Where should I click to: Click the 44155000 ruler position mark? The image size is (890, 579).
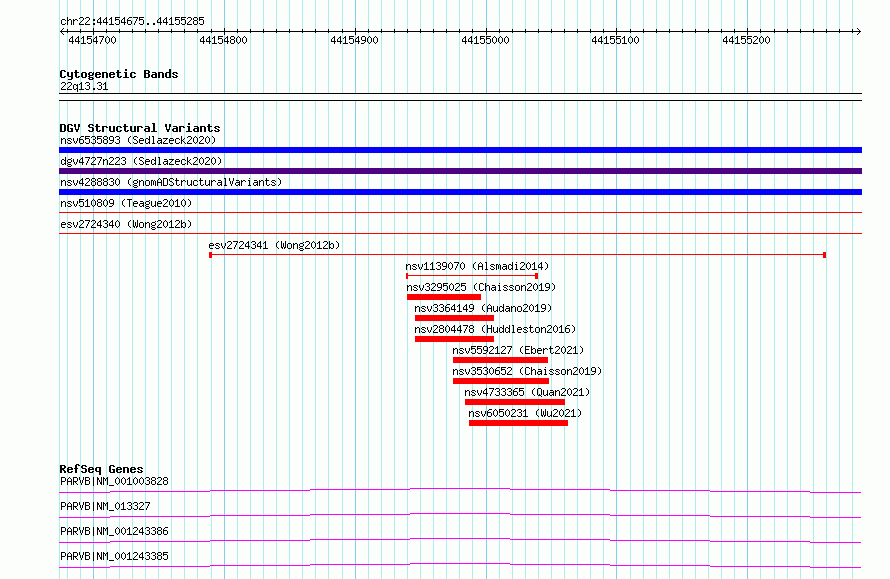pyautogui.click(x=485, y=40)
